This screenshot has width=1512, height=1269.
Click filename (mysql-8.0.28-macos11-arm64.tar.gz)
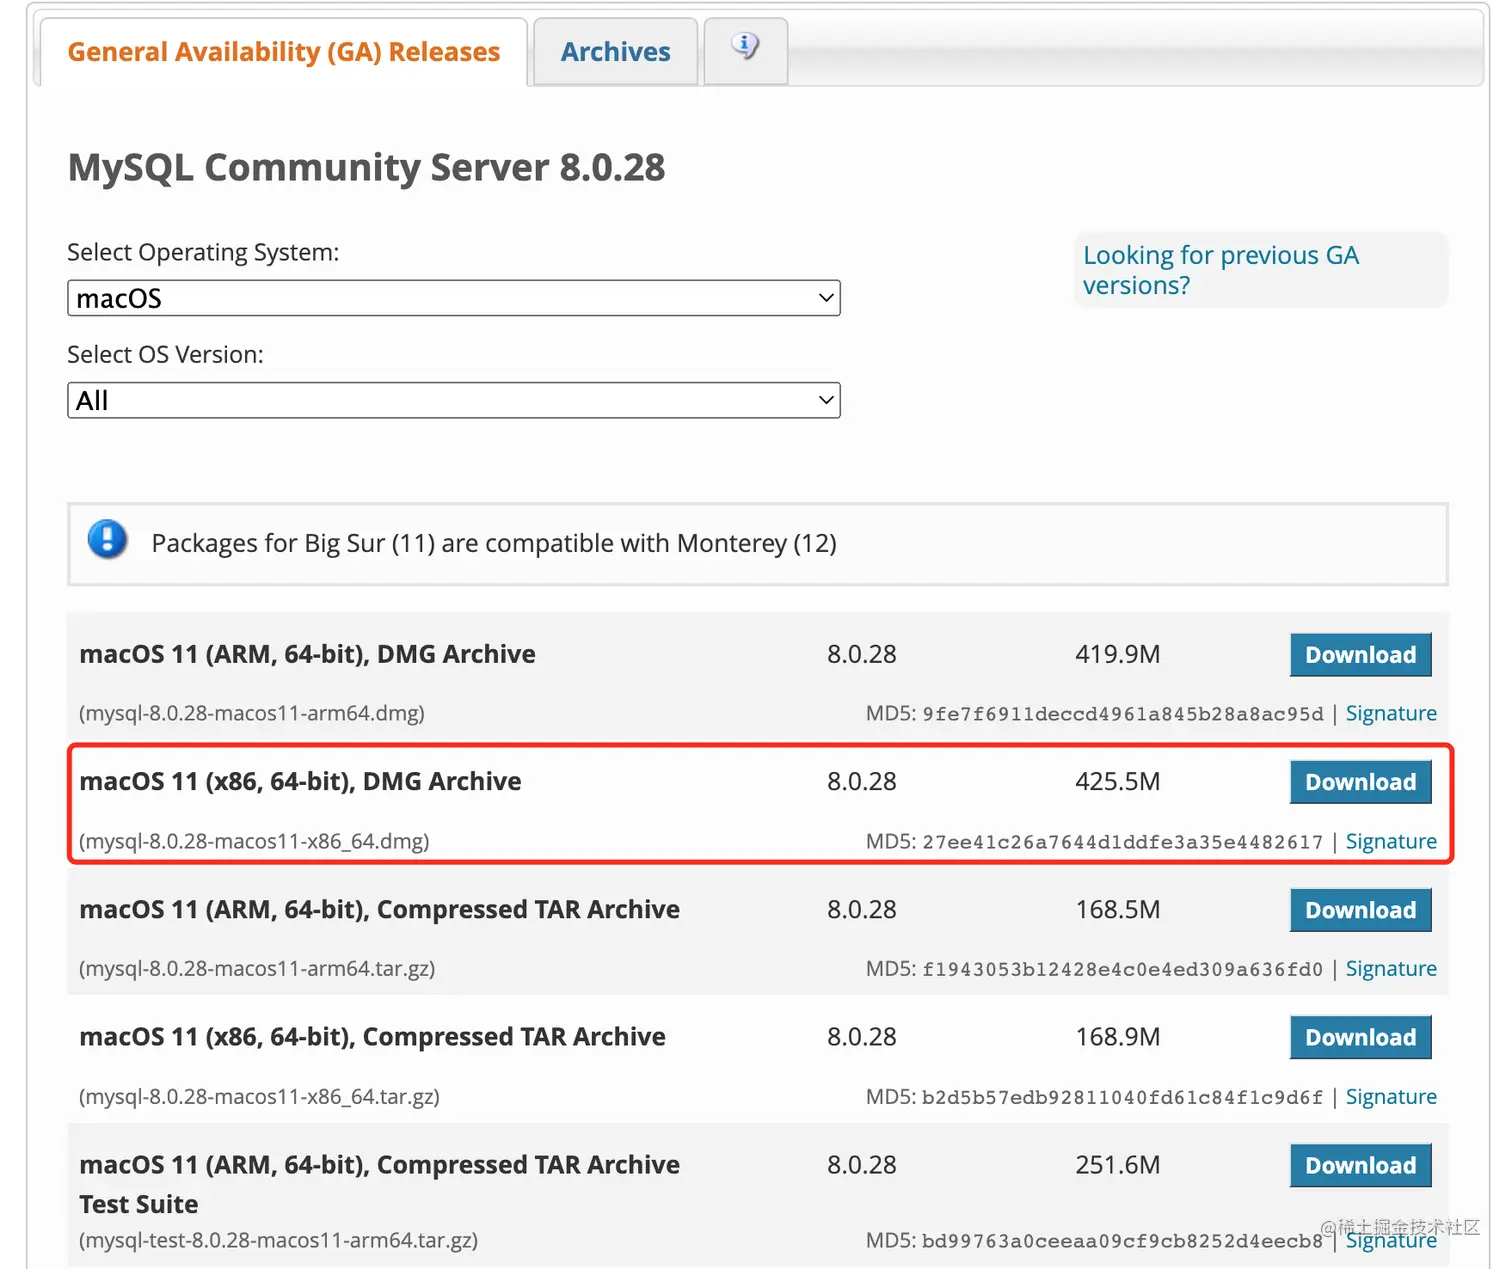click(x=257, y=968)
